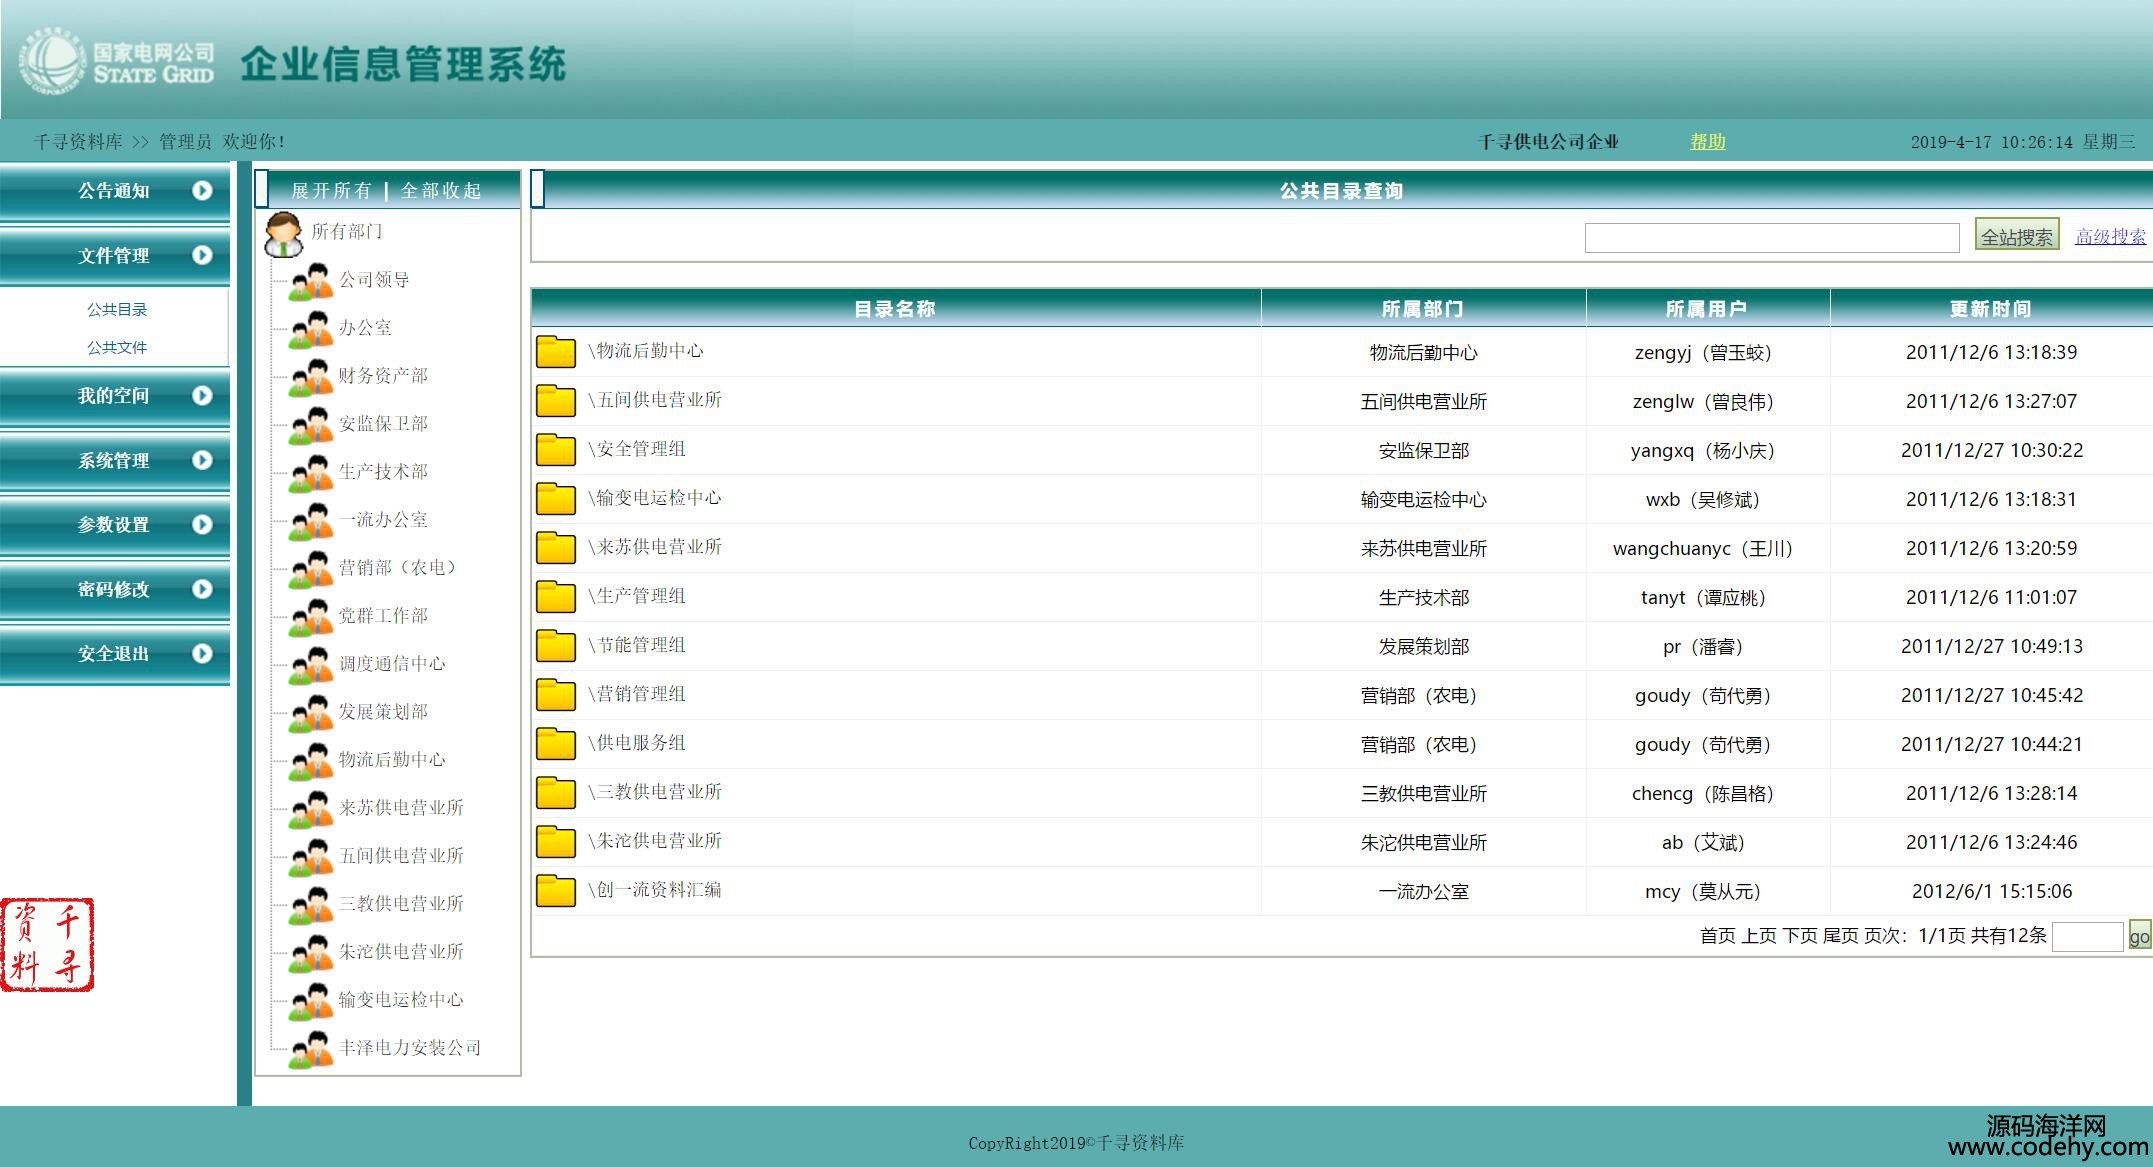The width and height of the screenshot is (2153, 1167).
Task: Click the State Grid logo
Action: click(x=117, y=63)
